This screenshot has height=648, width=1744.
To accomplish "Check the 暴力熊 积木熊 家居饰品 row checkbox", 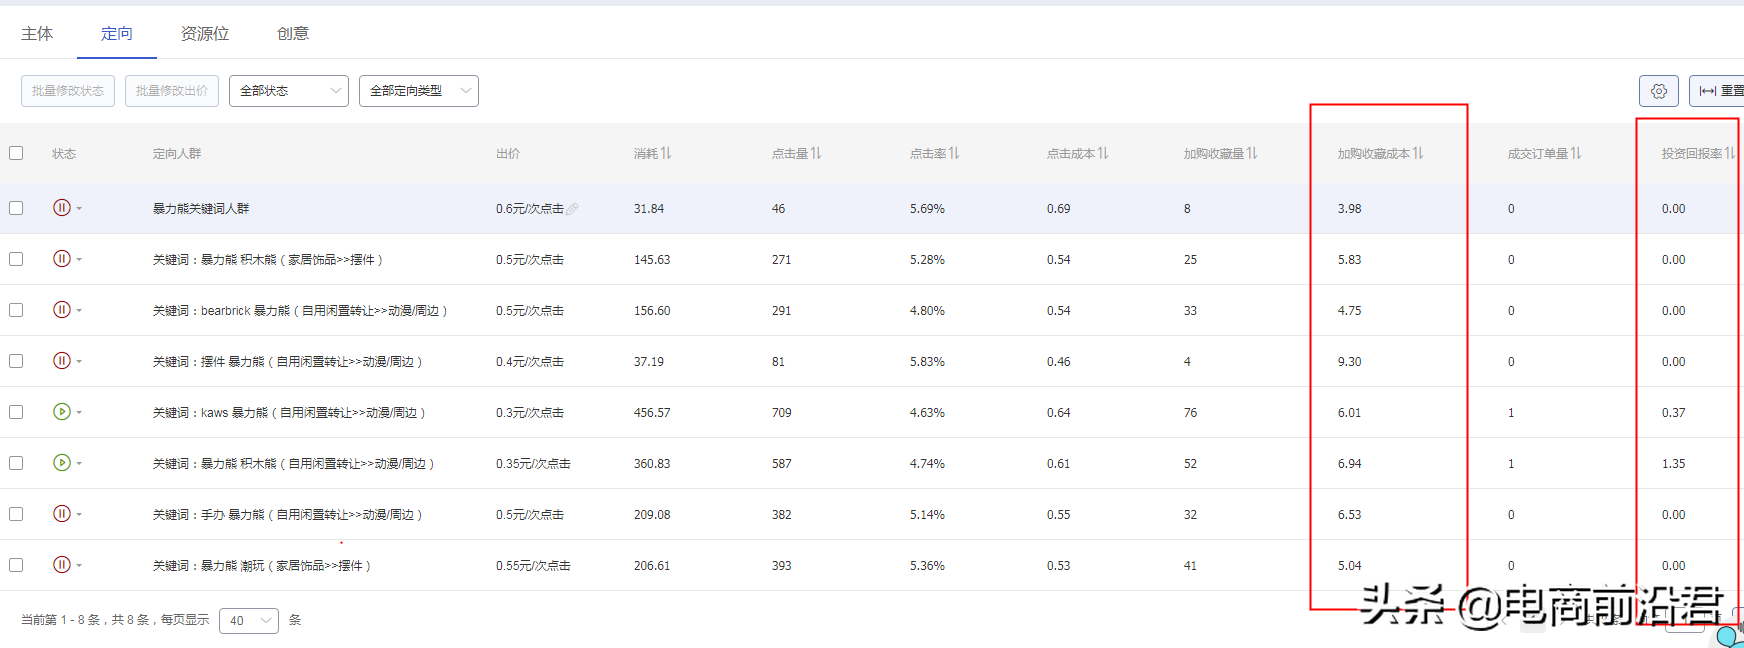I will (x=16, y=259).
